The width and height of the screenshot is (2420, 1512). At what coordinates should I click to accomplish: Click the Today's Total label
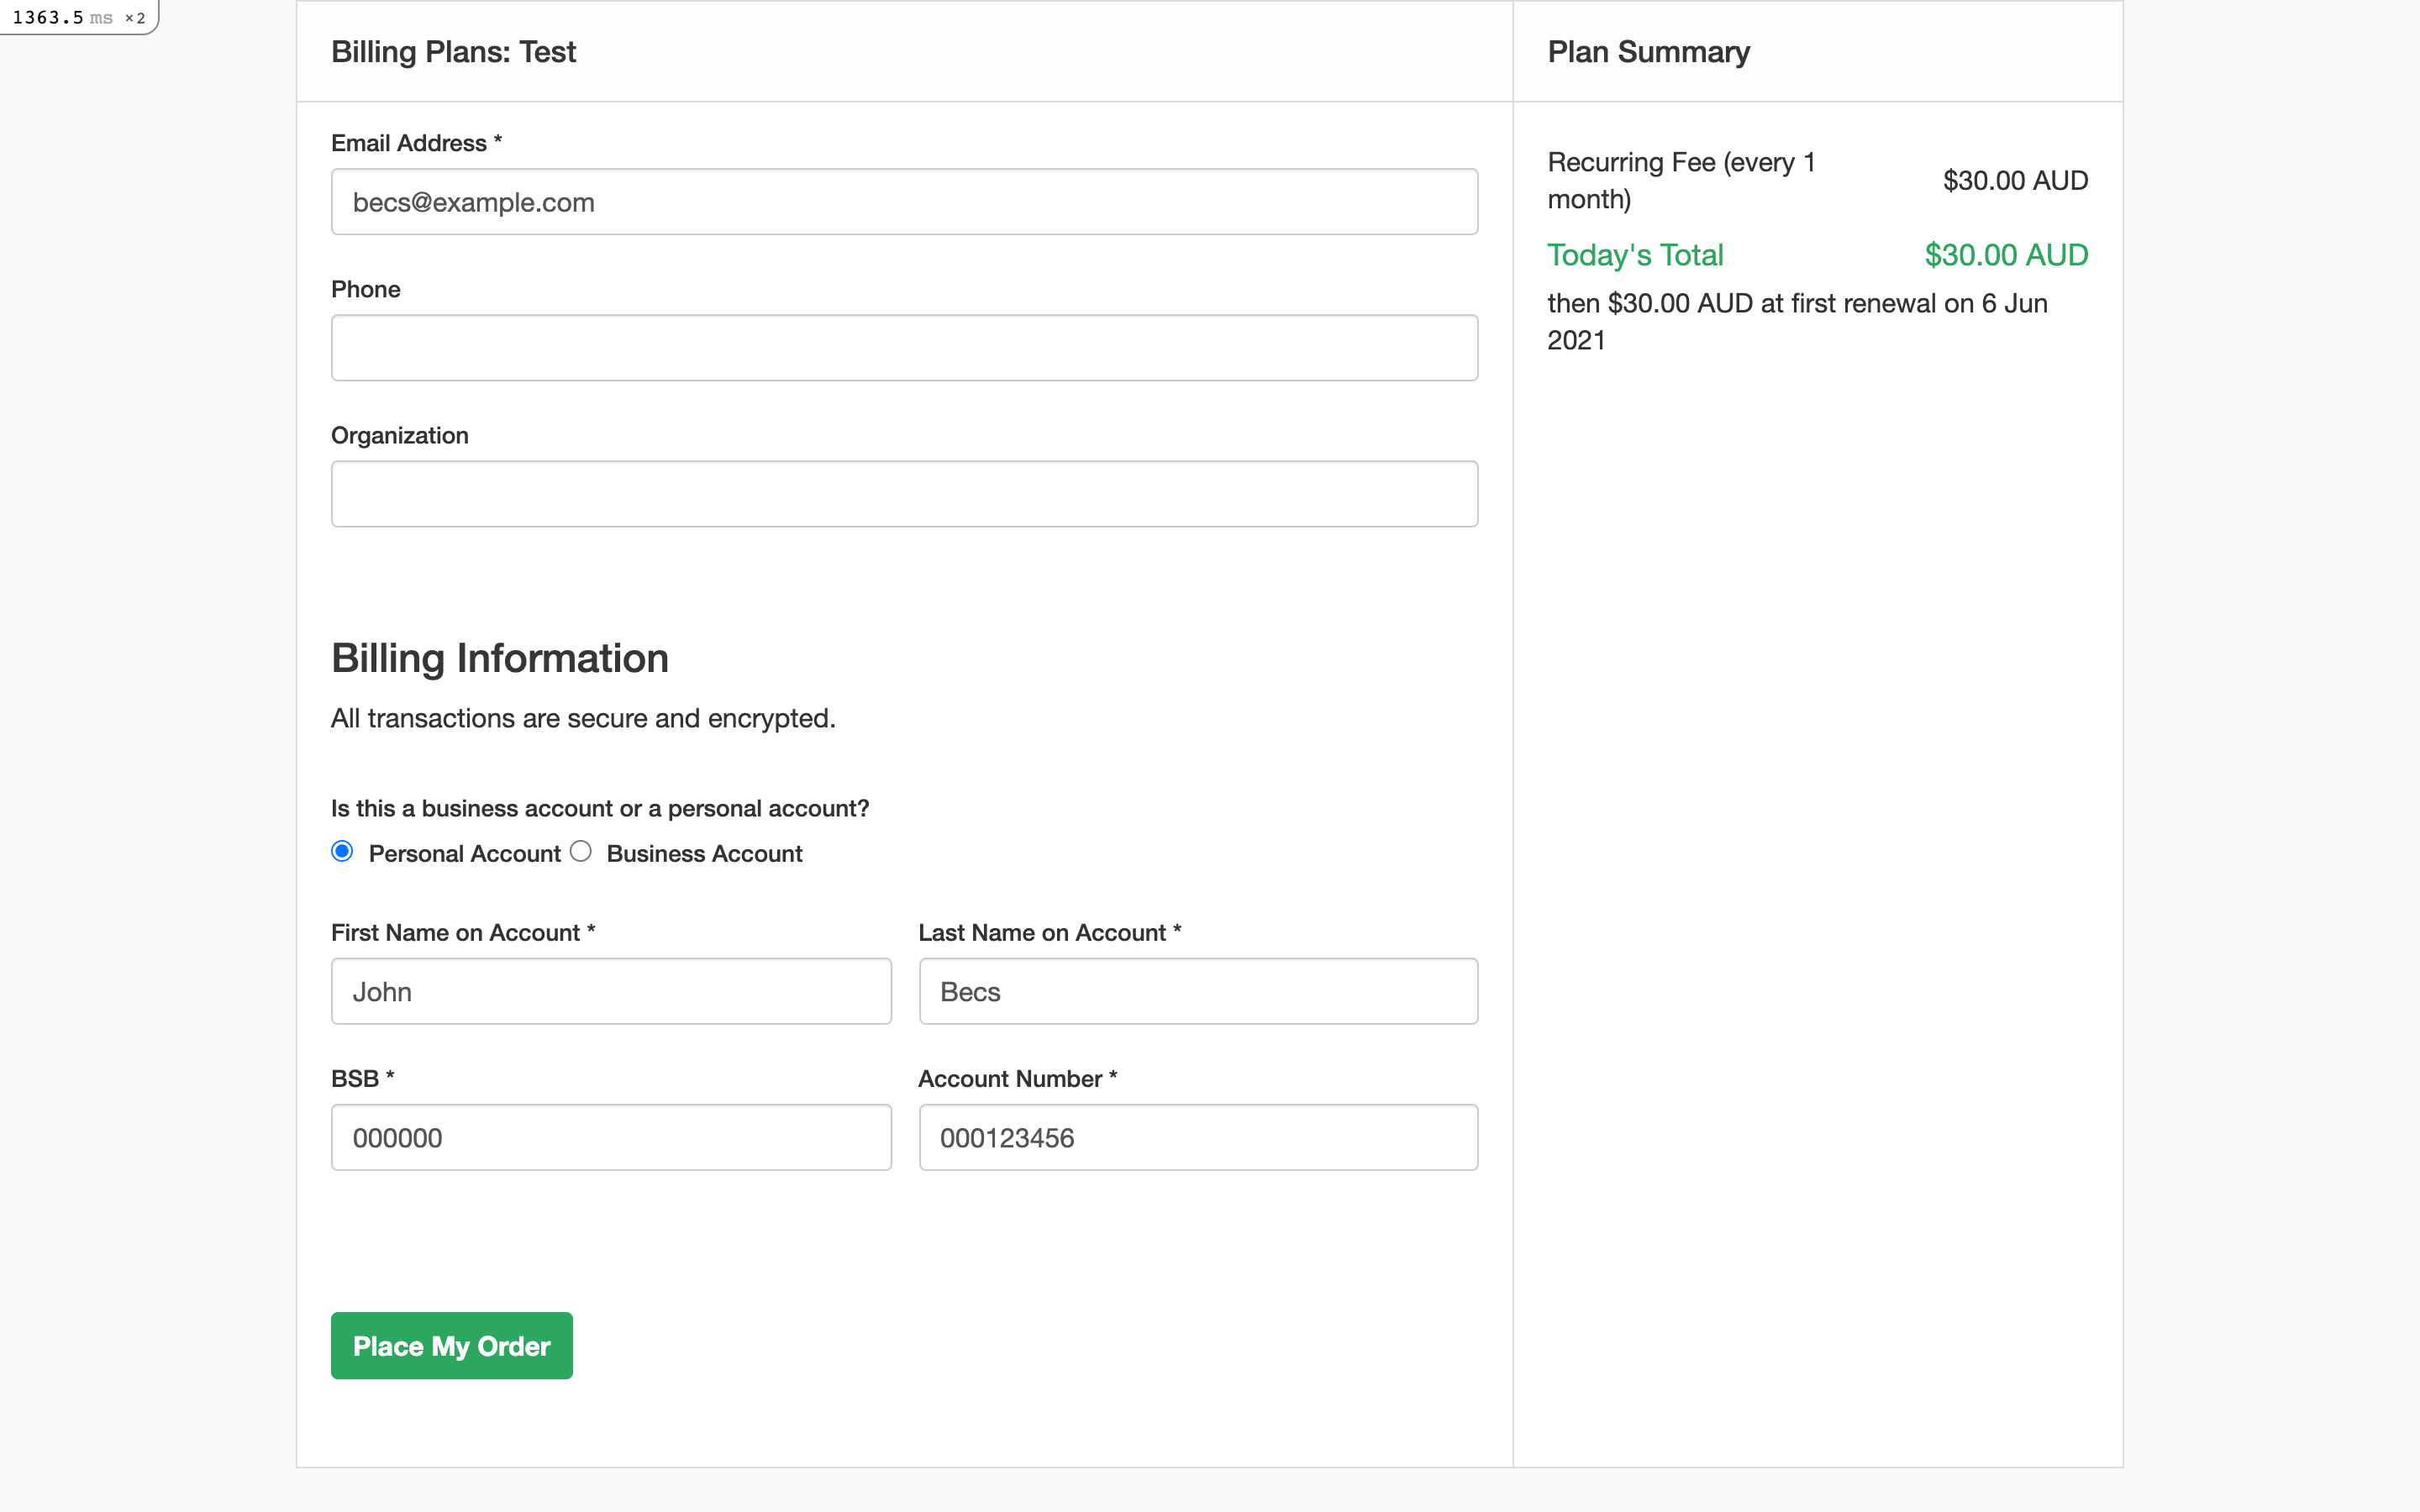(x=1635, y=255)
